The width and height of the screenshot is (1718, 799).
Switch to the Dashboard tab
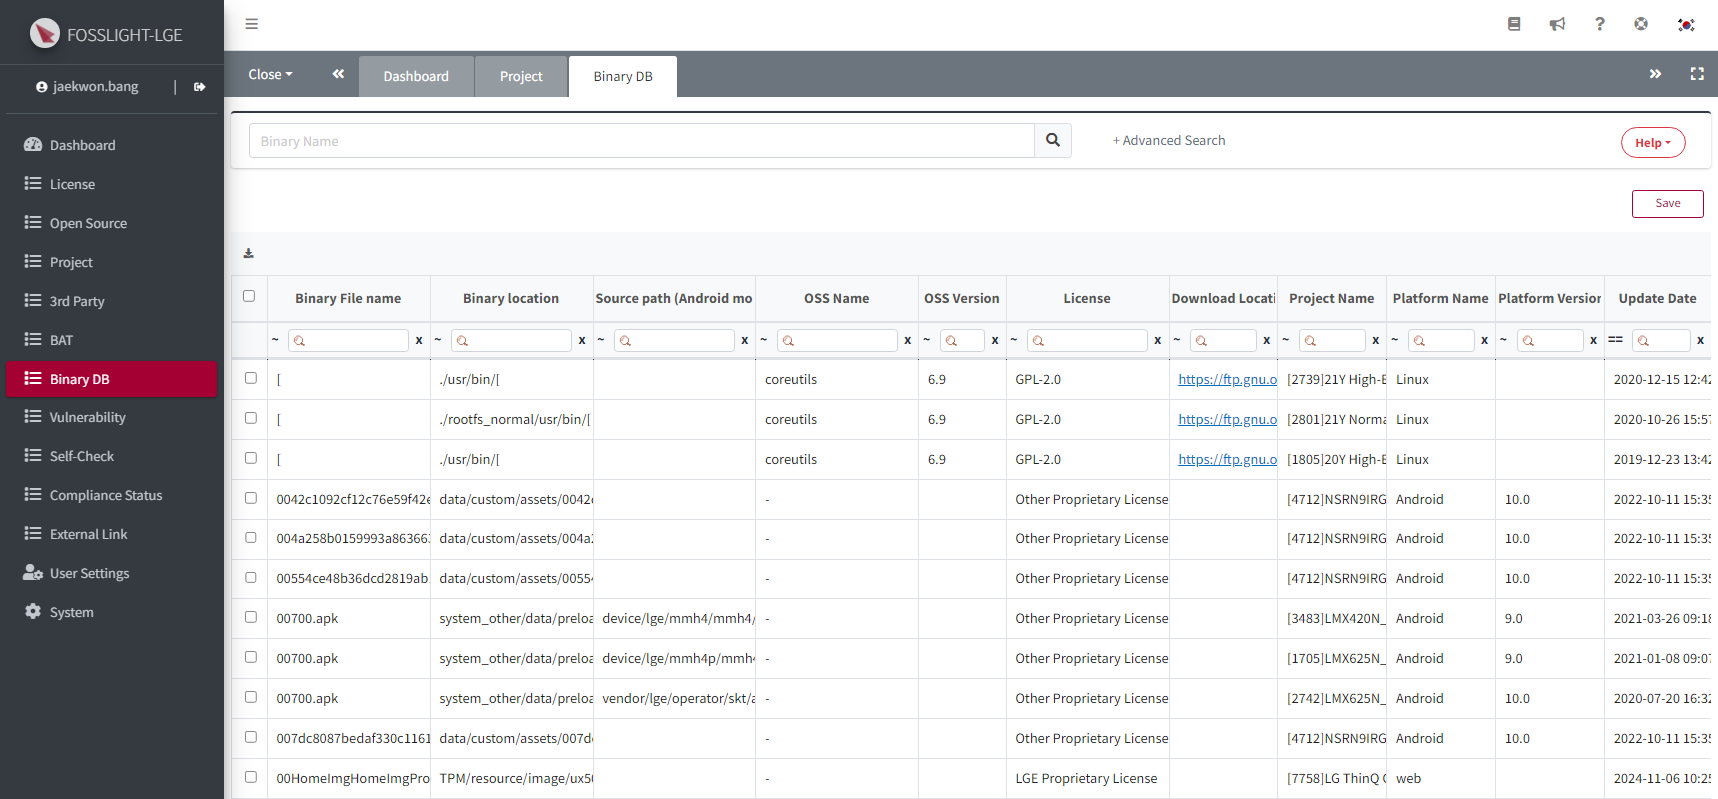click(x=416, y=76)
